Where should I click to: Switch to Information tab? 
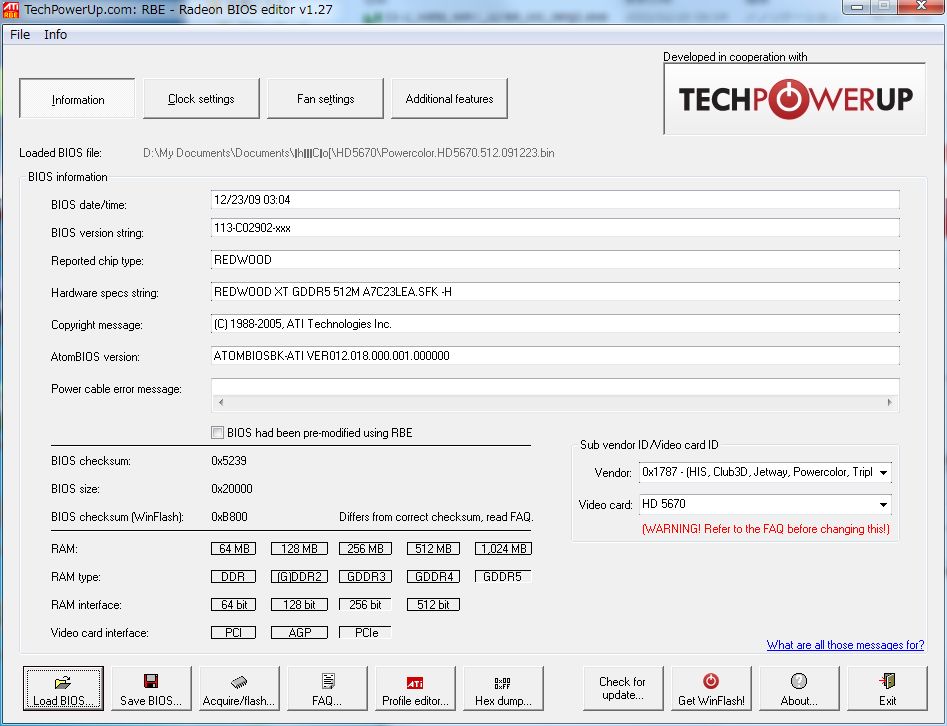coord(77,98)
